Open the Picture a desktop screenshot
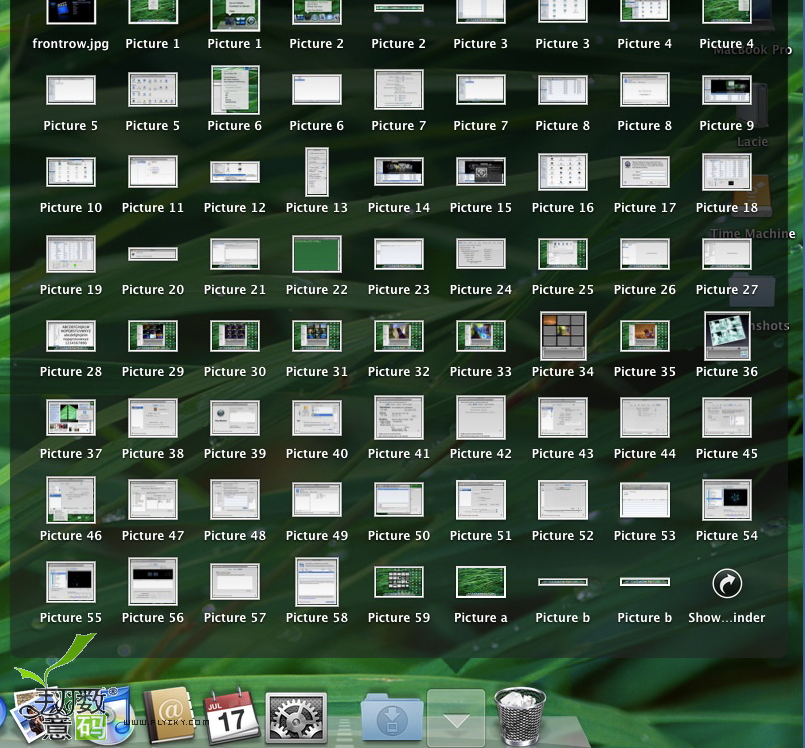Screen dimensions: 805x748 tap(481, 582)
